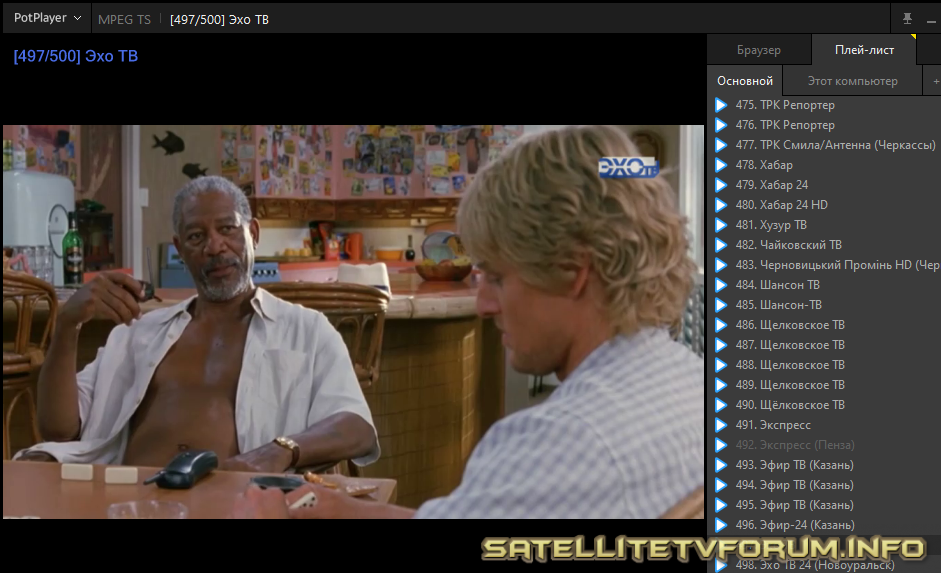The height and width of the screenshot is (573, 941).
Task: Click the title bar text [497/500] Эхо ТВ
Action: click(x=219, y=20)
